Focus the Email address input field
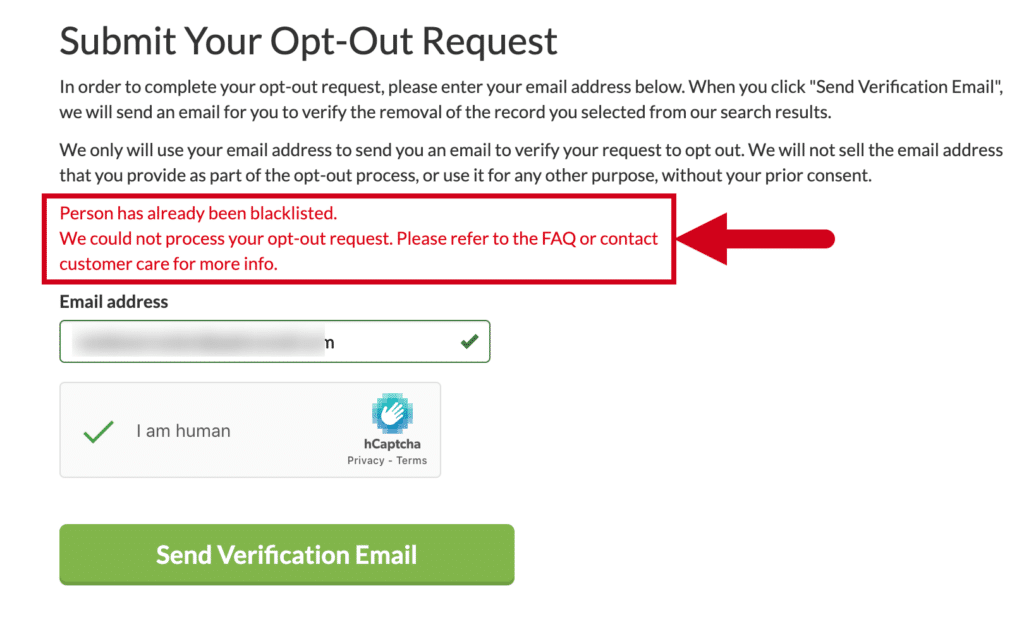This screenshot has height=636, width=1024. coord(275,342)
